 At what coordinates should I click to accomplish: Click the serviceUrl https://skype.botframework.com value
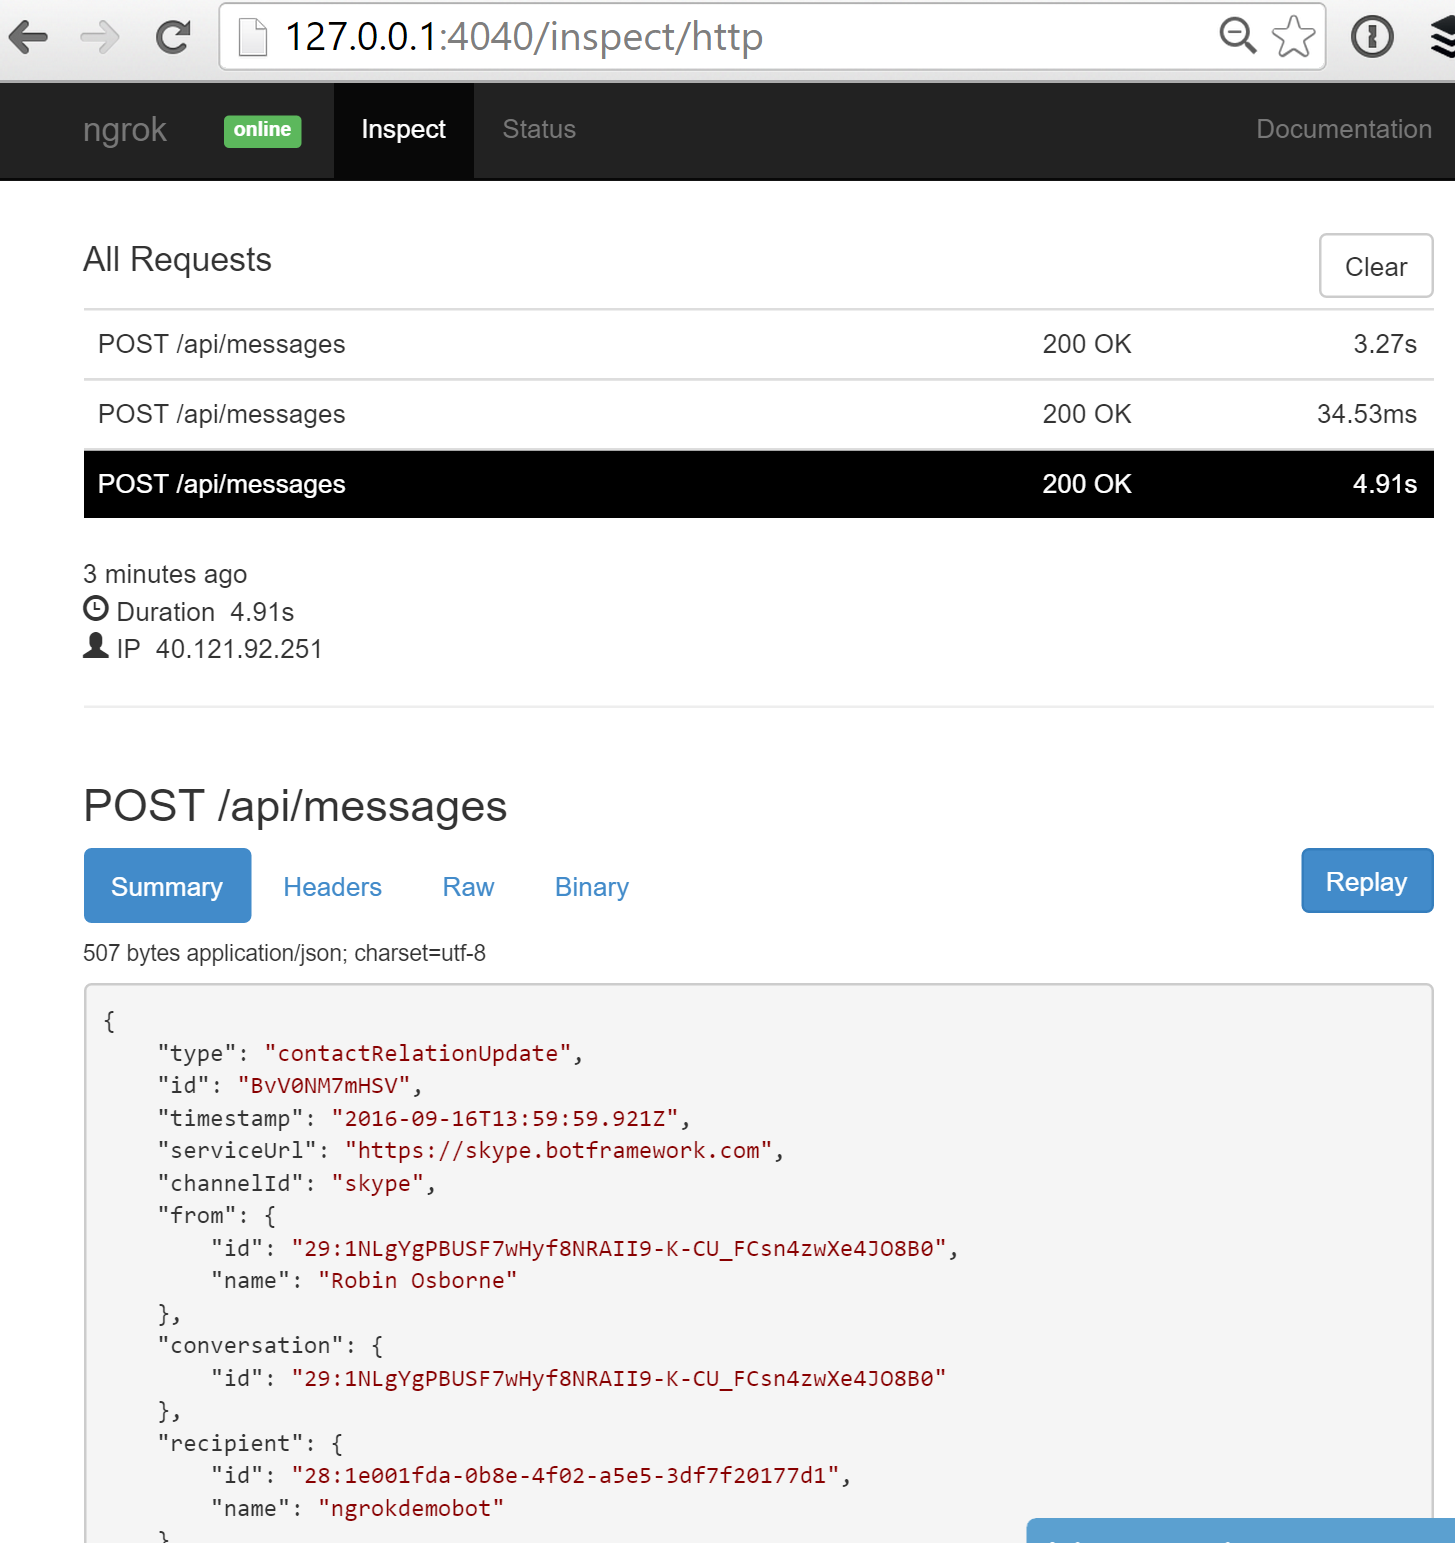point(558,1151)
